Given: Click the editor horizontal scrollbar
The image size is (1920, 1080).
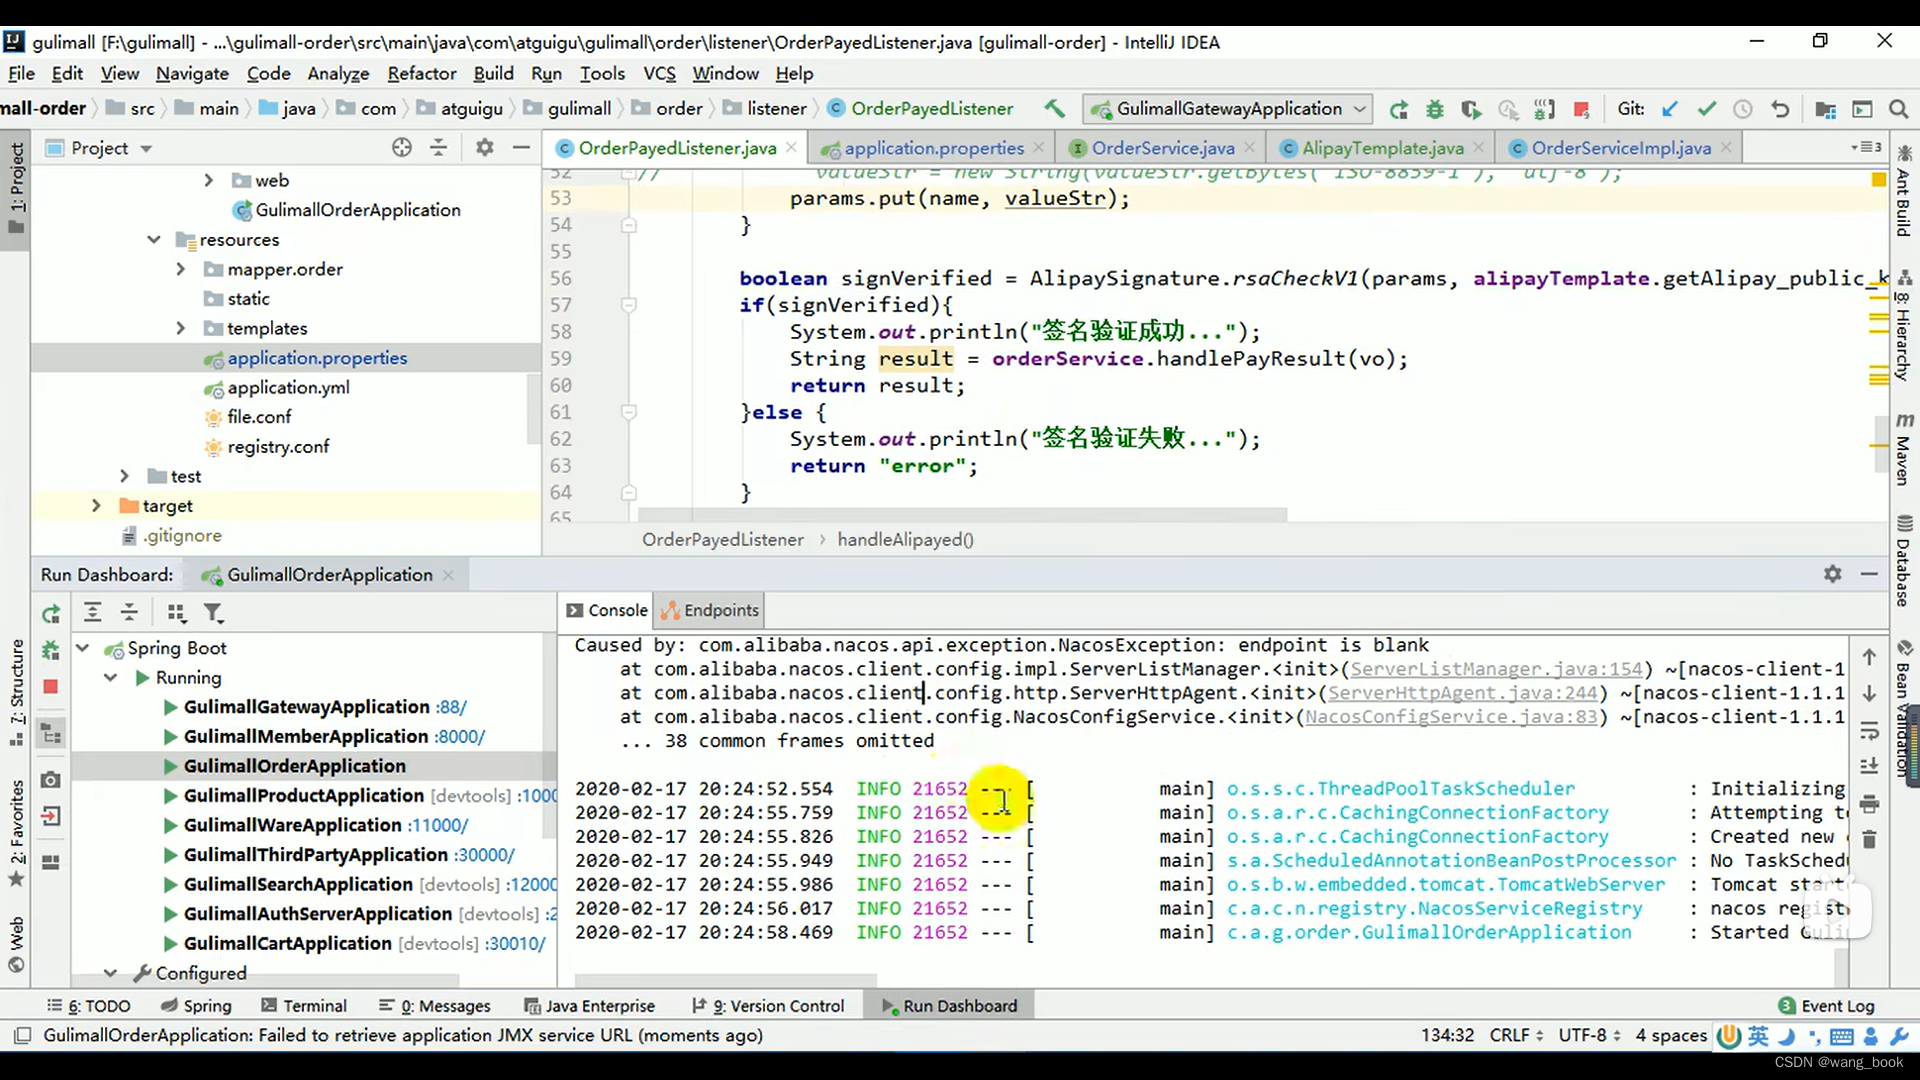Looking at the screenshot, I should [962, 515].
